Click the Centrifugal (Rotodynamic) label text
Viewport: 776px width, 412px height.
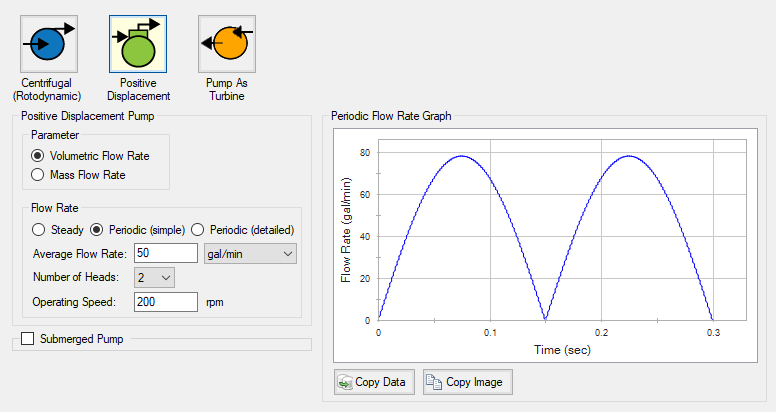coord(47,89)
